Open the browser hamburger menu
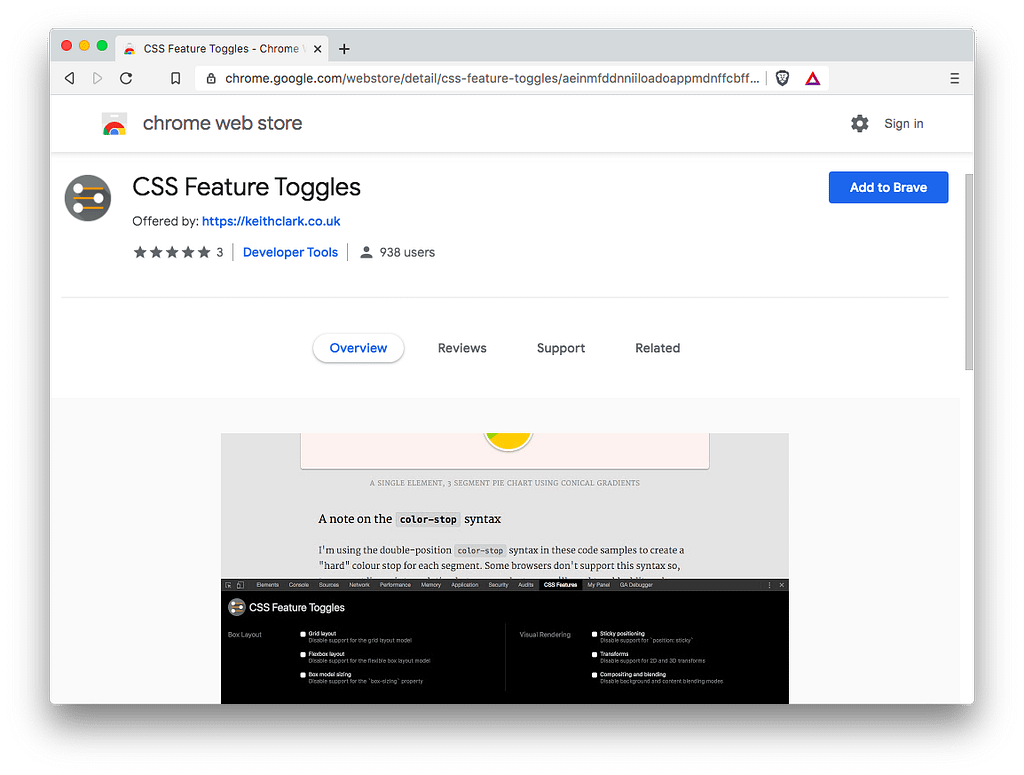Image resolution: width=1024 pixels, height=775 pixels. coord(954,77)
